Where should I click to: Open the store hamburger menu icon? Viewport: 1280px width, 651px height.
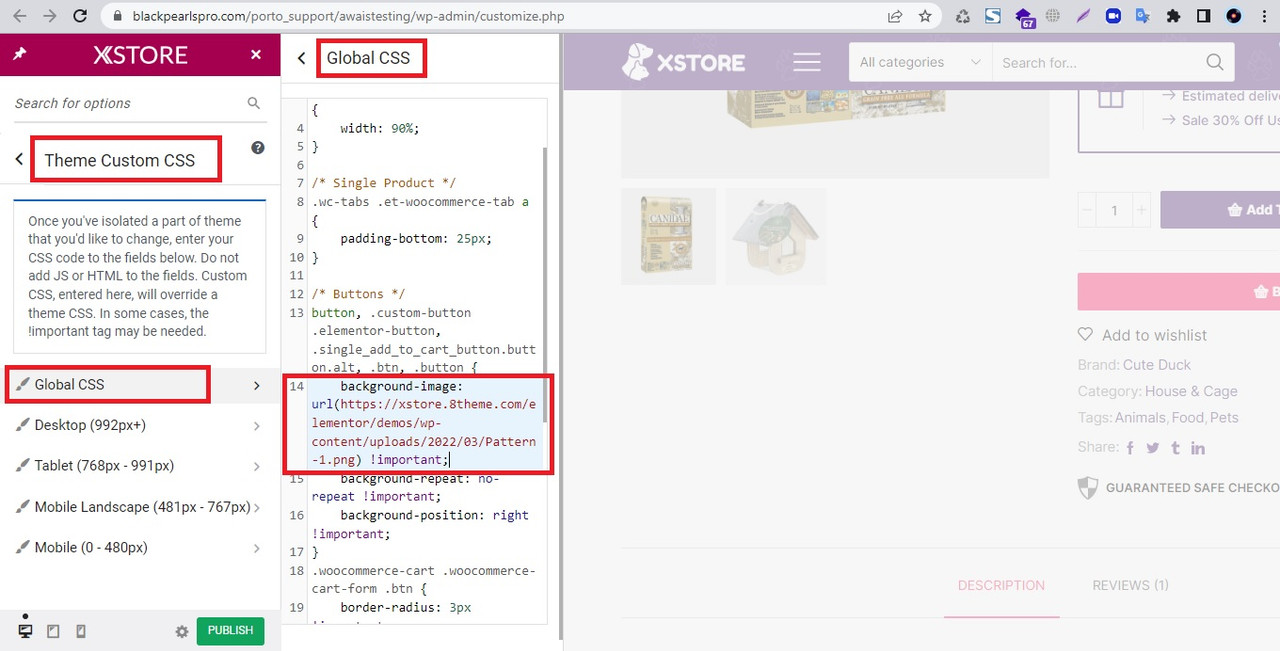806,62
